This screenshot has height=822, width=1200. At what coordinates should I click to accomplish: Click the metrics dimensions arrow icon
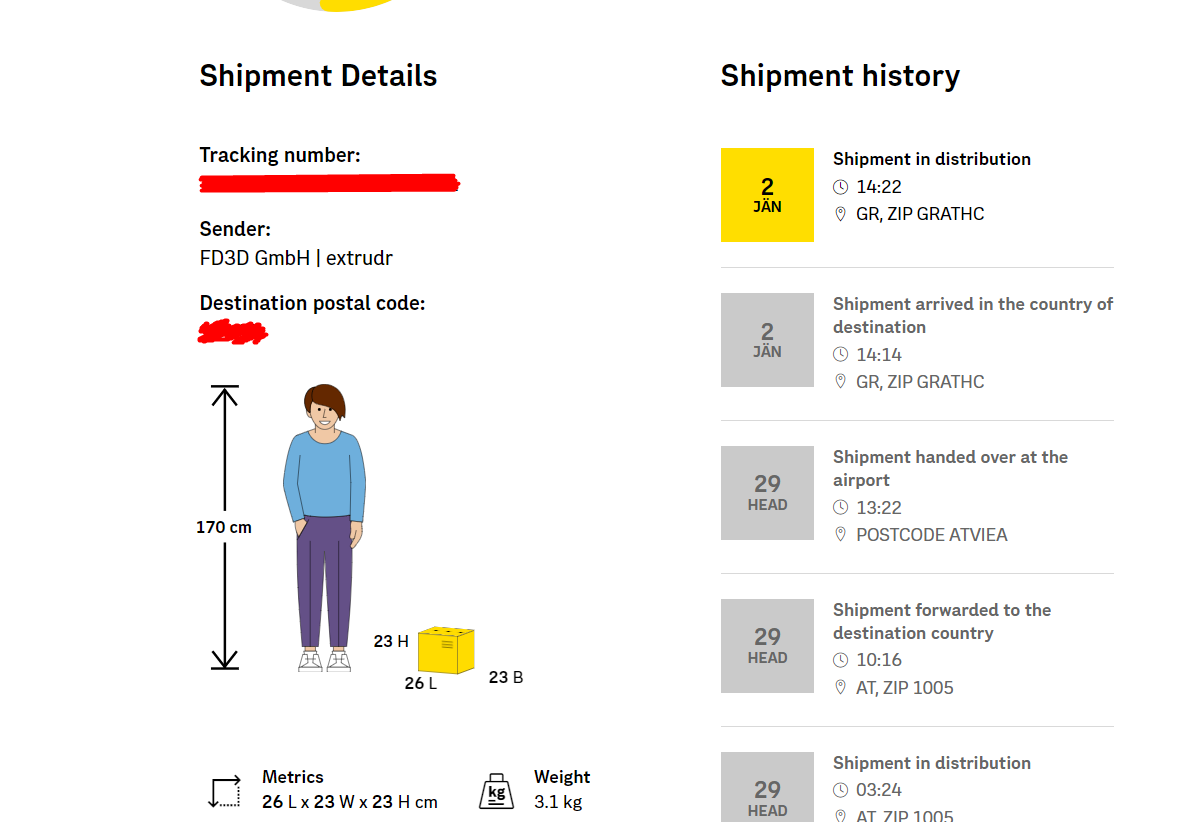[225, 791]
